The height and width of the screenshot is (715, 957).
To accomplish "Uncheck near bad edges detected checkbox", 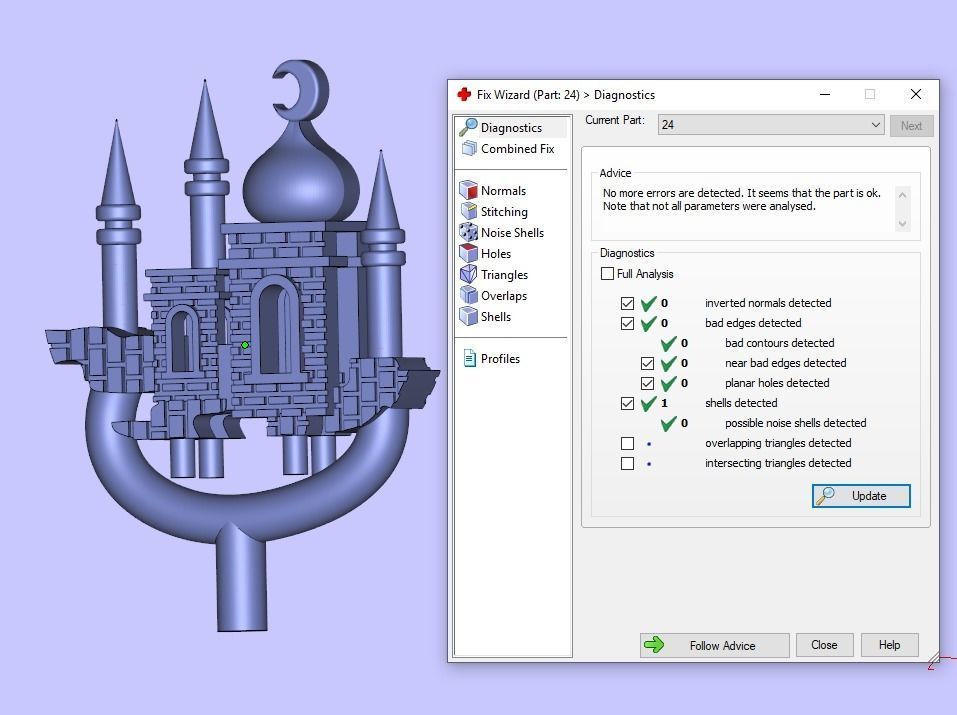I will [648, 363].
